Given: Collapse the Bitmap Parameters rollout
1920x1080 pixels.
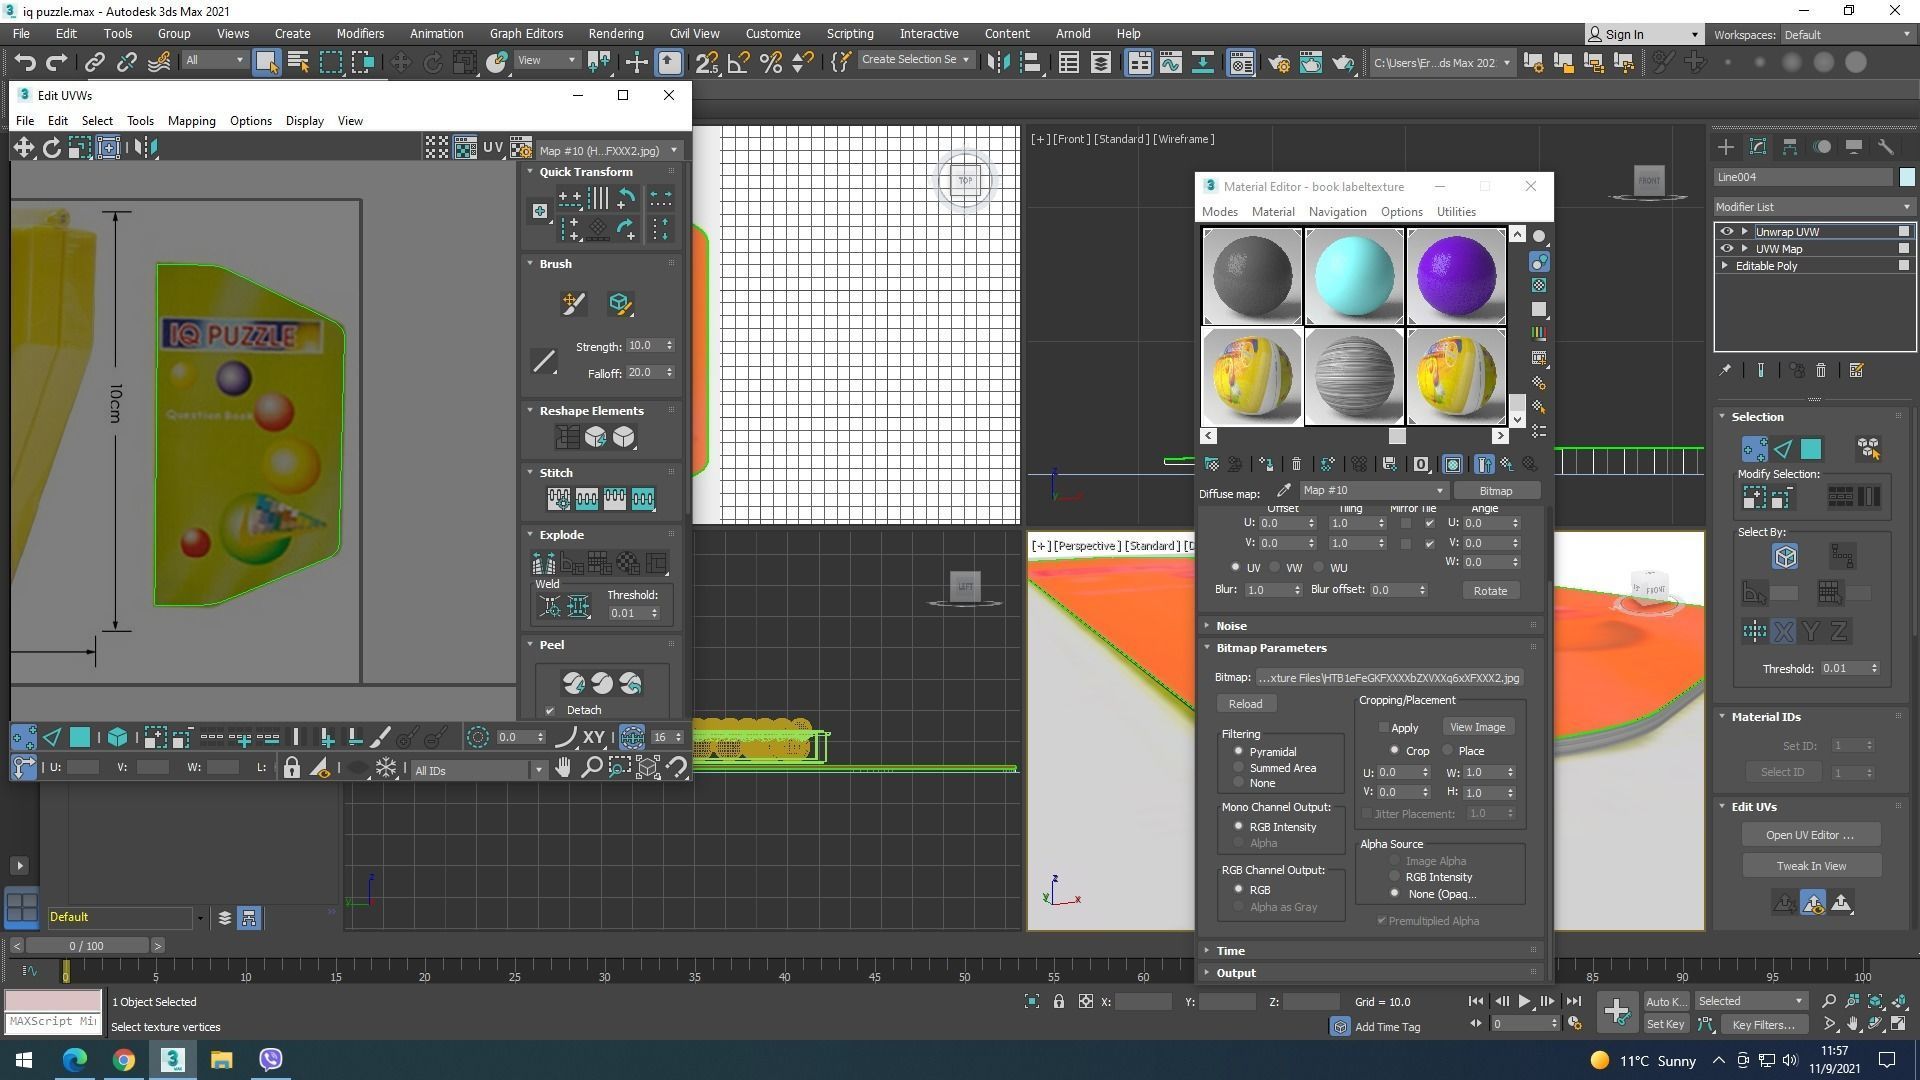Looking at the screenshot, I should [x=1372, y=648].
